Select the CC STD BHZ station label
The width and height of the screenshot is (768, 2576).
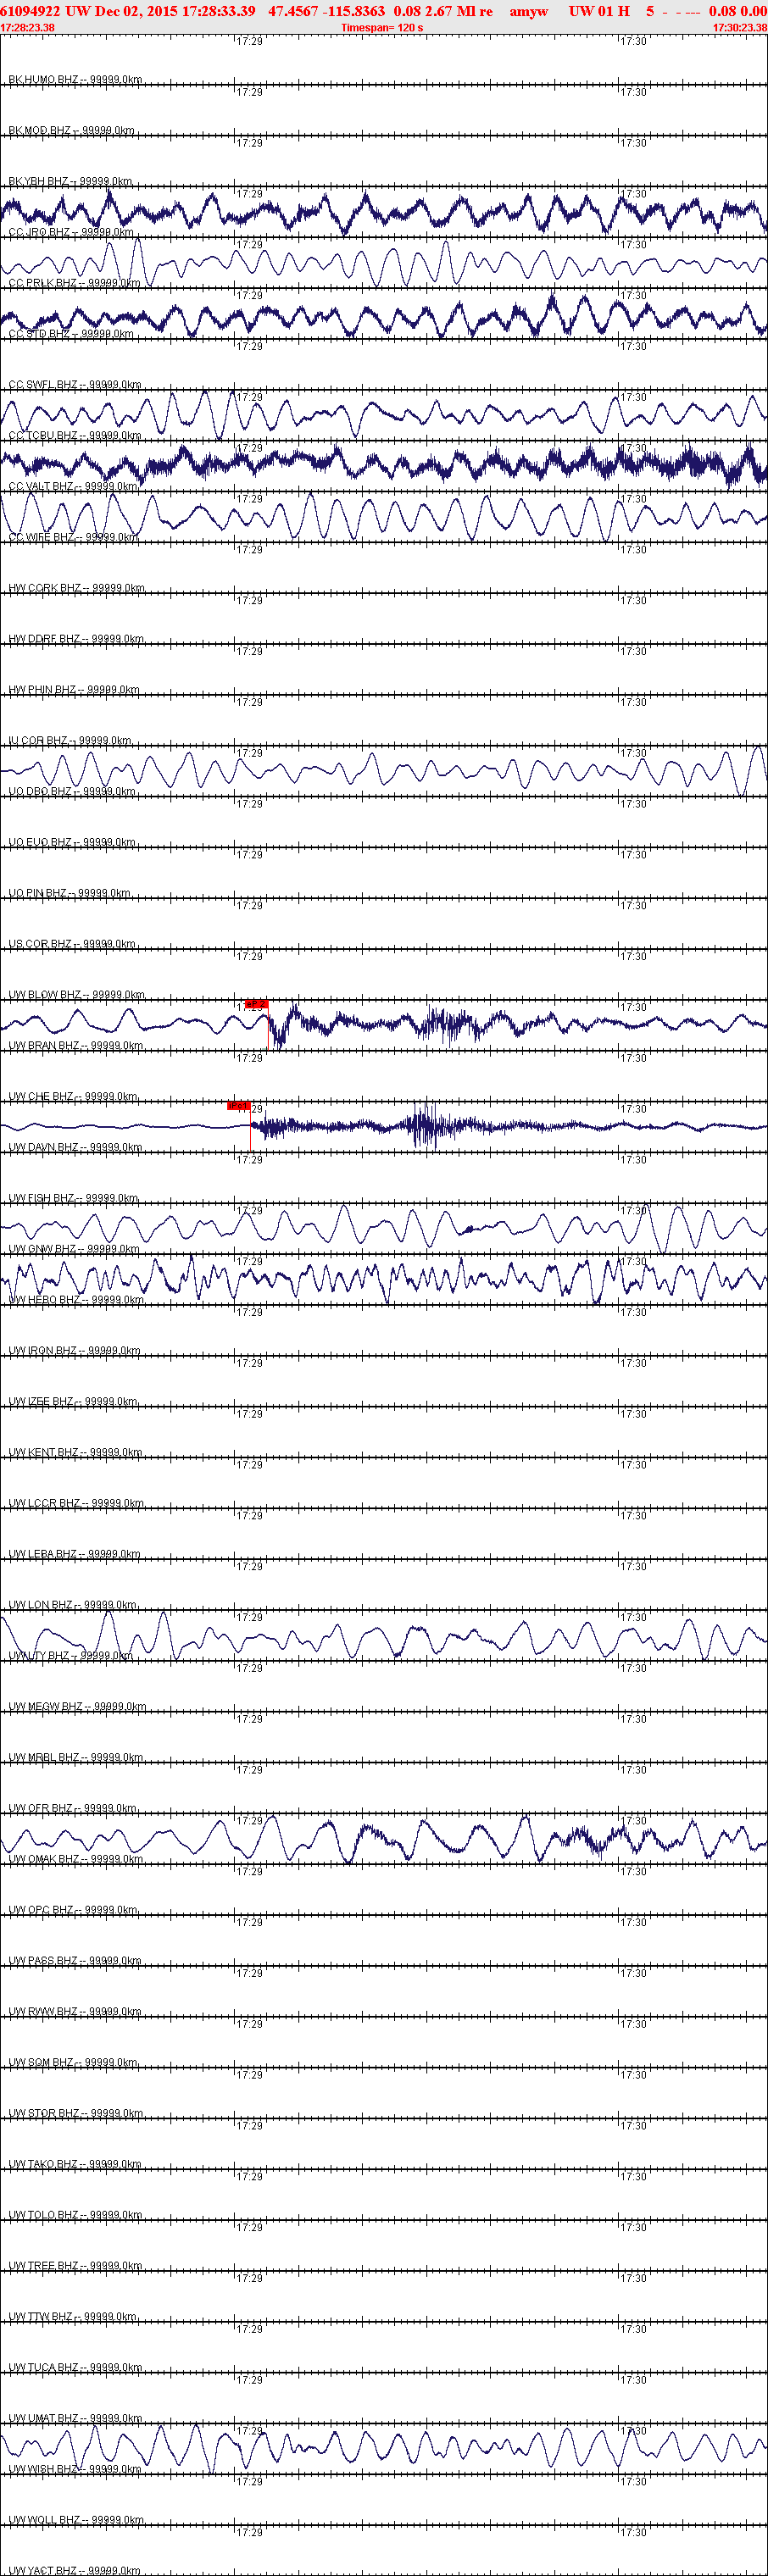(x=71, y=334)
